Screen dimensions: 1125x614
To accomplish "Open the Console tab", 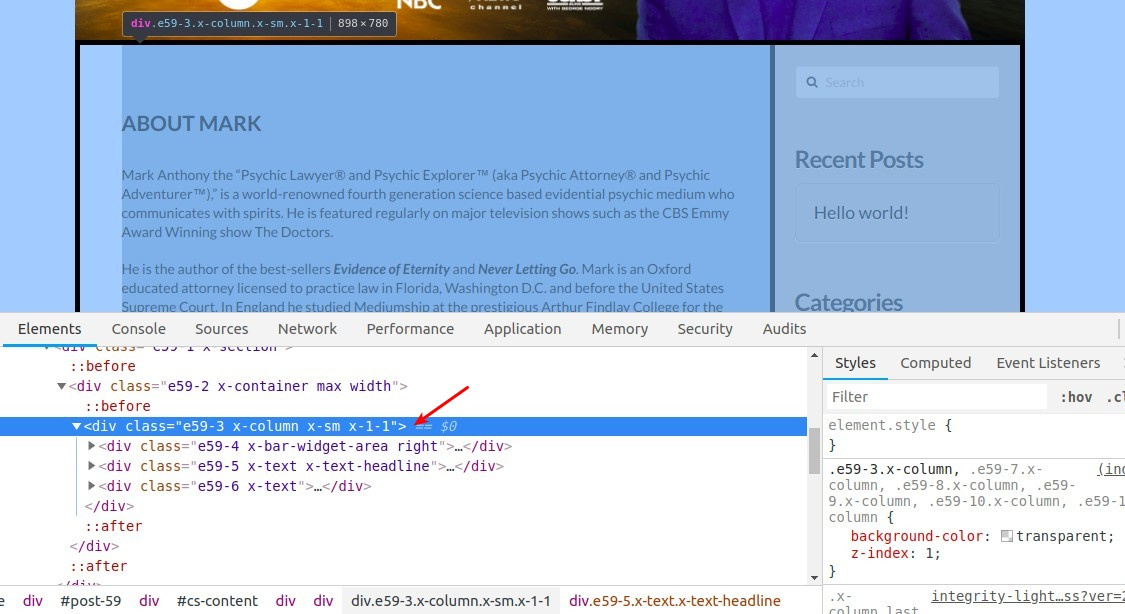I will point(138,329).
